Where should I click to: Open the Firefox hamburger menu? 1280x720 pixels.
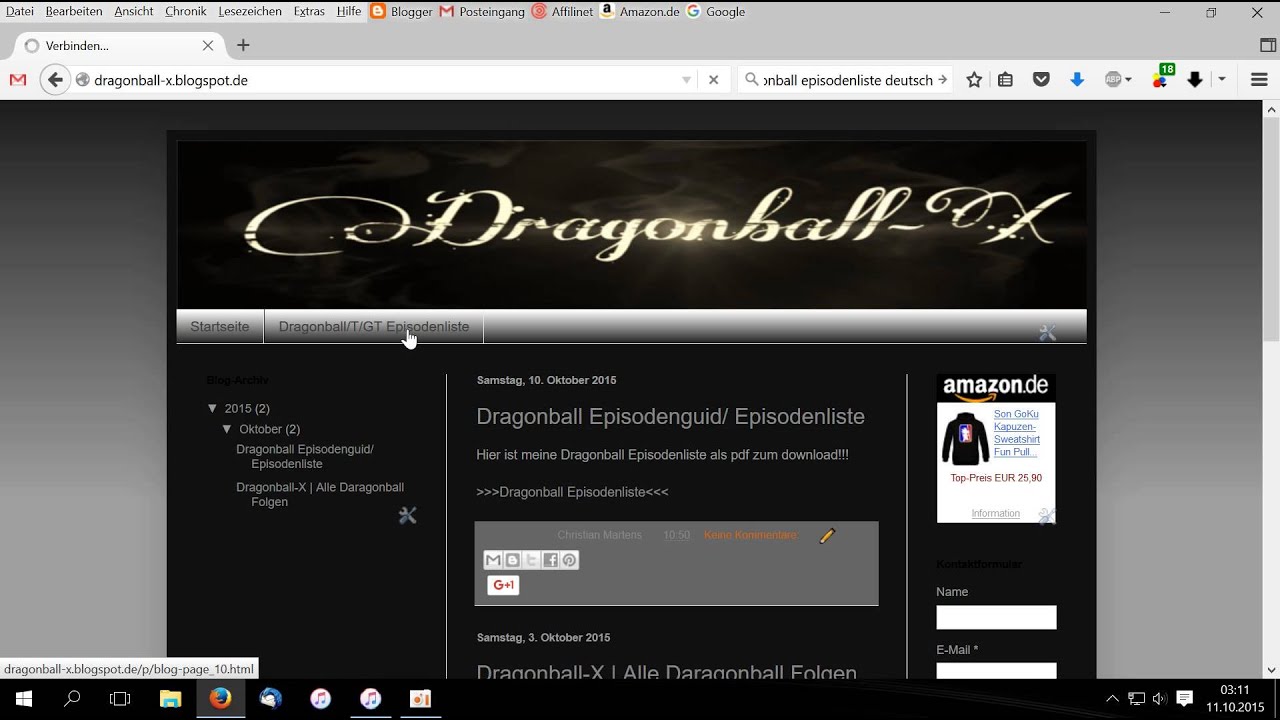pos(1259,80)
